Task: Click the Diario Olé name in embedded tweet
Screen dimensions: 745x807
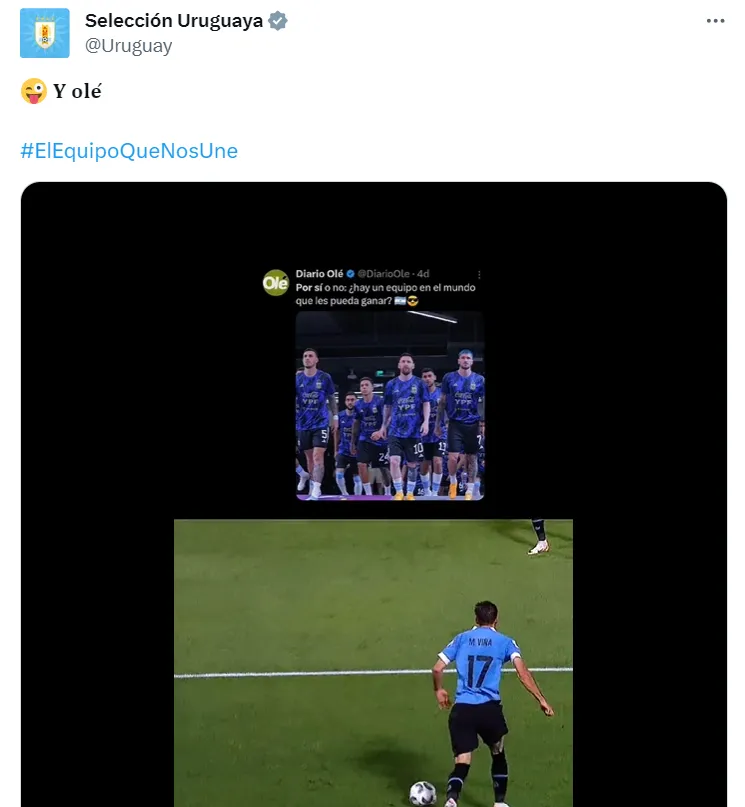Action: tap(317, 273)
